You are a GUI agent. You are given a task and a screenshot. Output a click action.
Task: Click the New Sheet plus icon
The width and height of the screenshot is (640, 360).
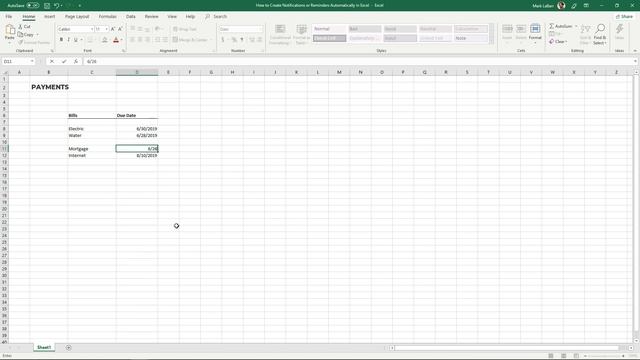[69, 348]
